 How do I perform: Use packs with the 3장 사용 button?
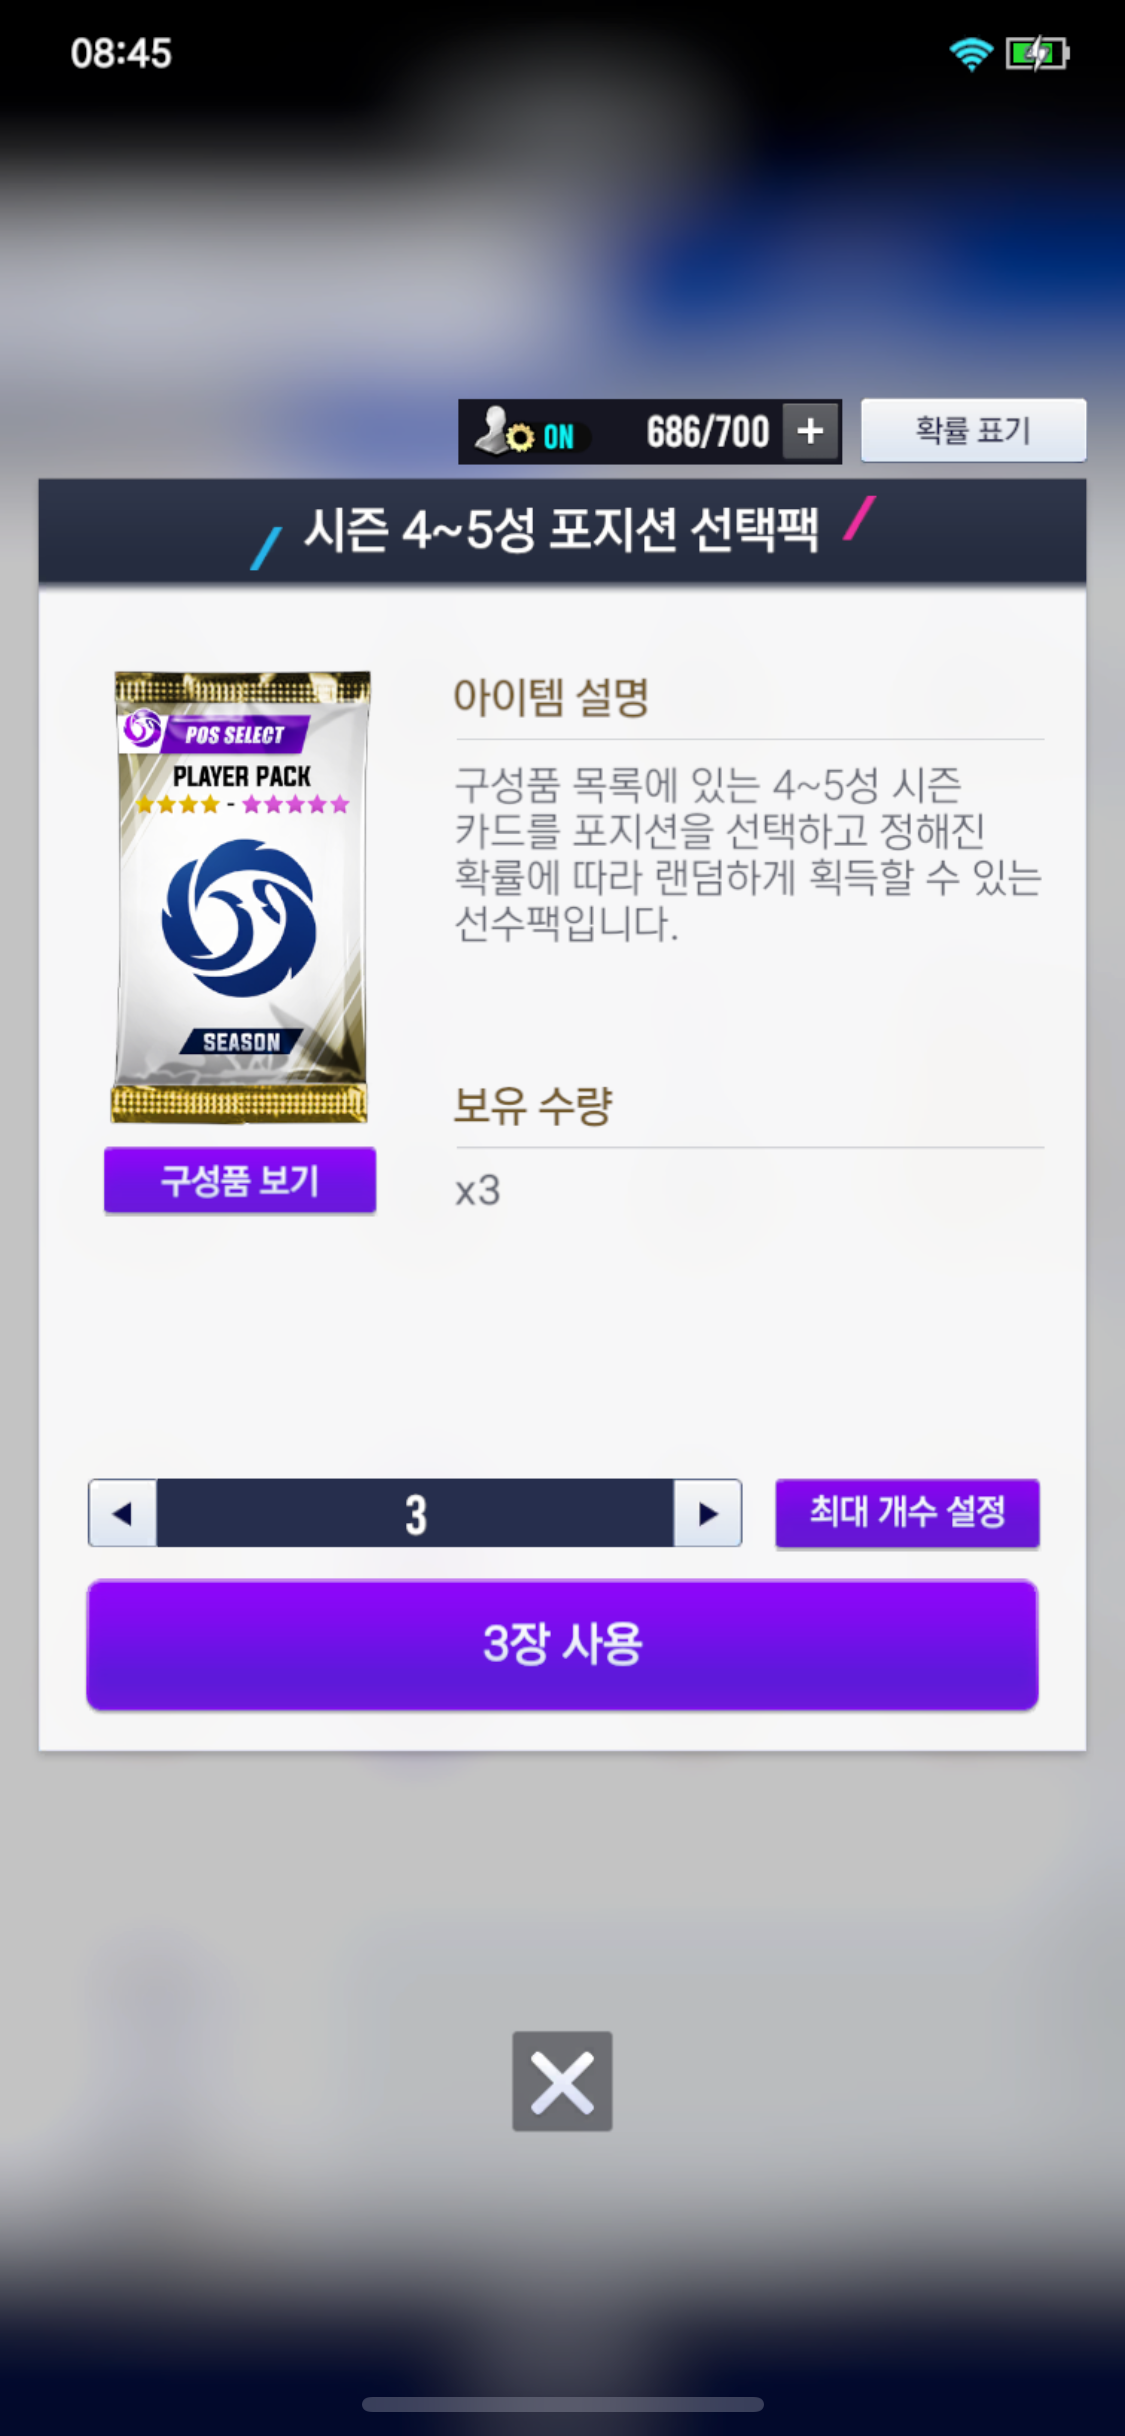coord(562,1644)
